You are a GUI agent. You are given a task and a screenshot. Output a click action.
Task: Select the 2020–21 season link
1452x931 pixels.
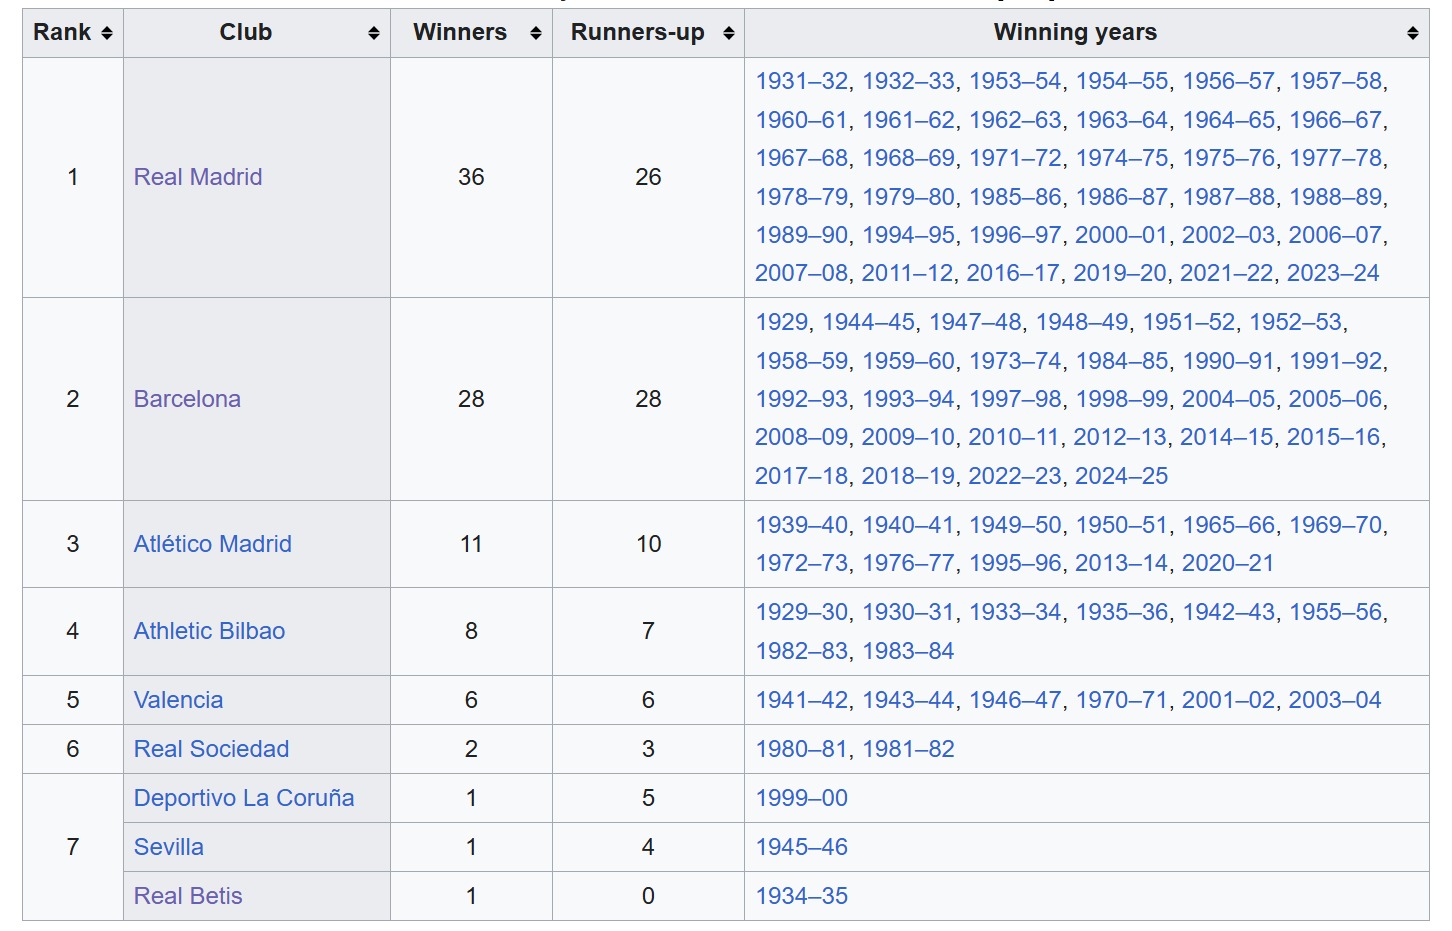1228,563
